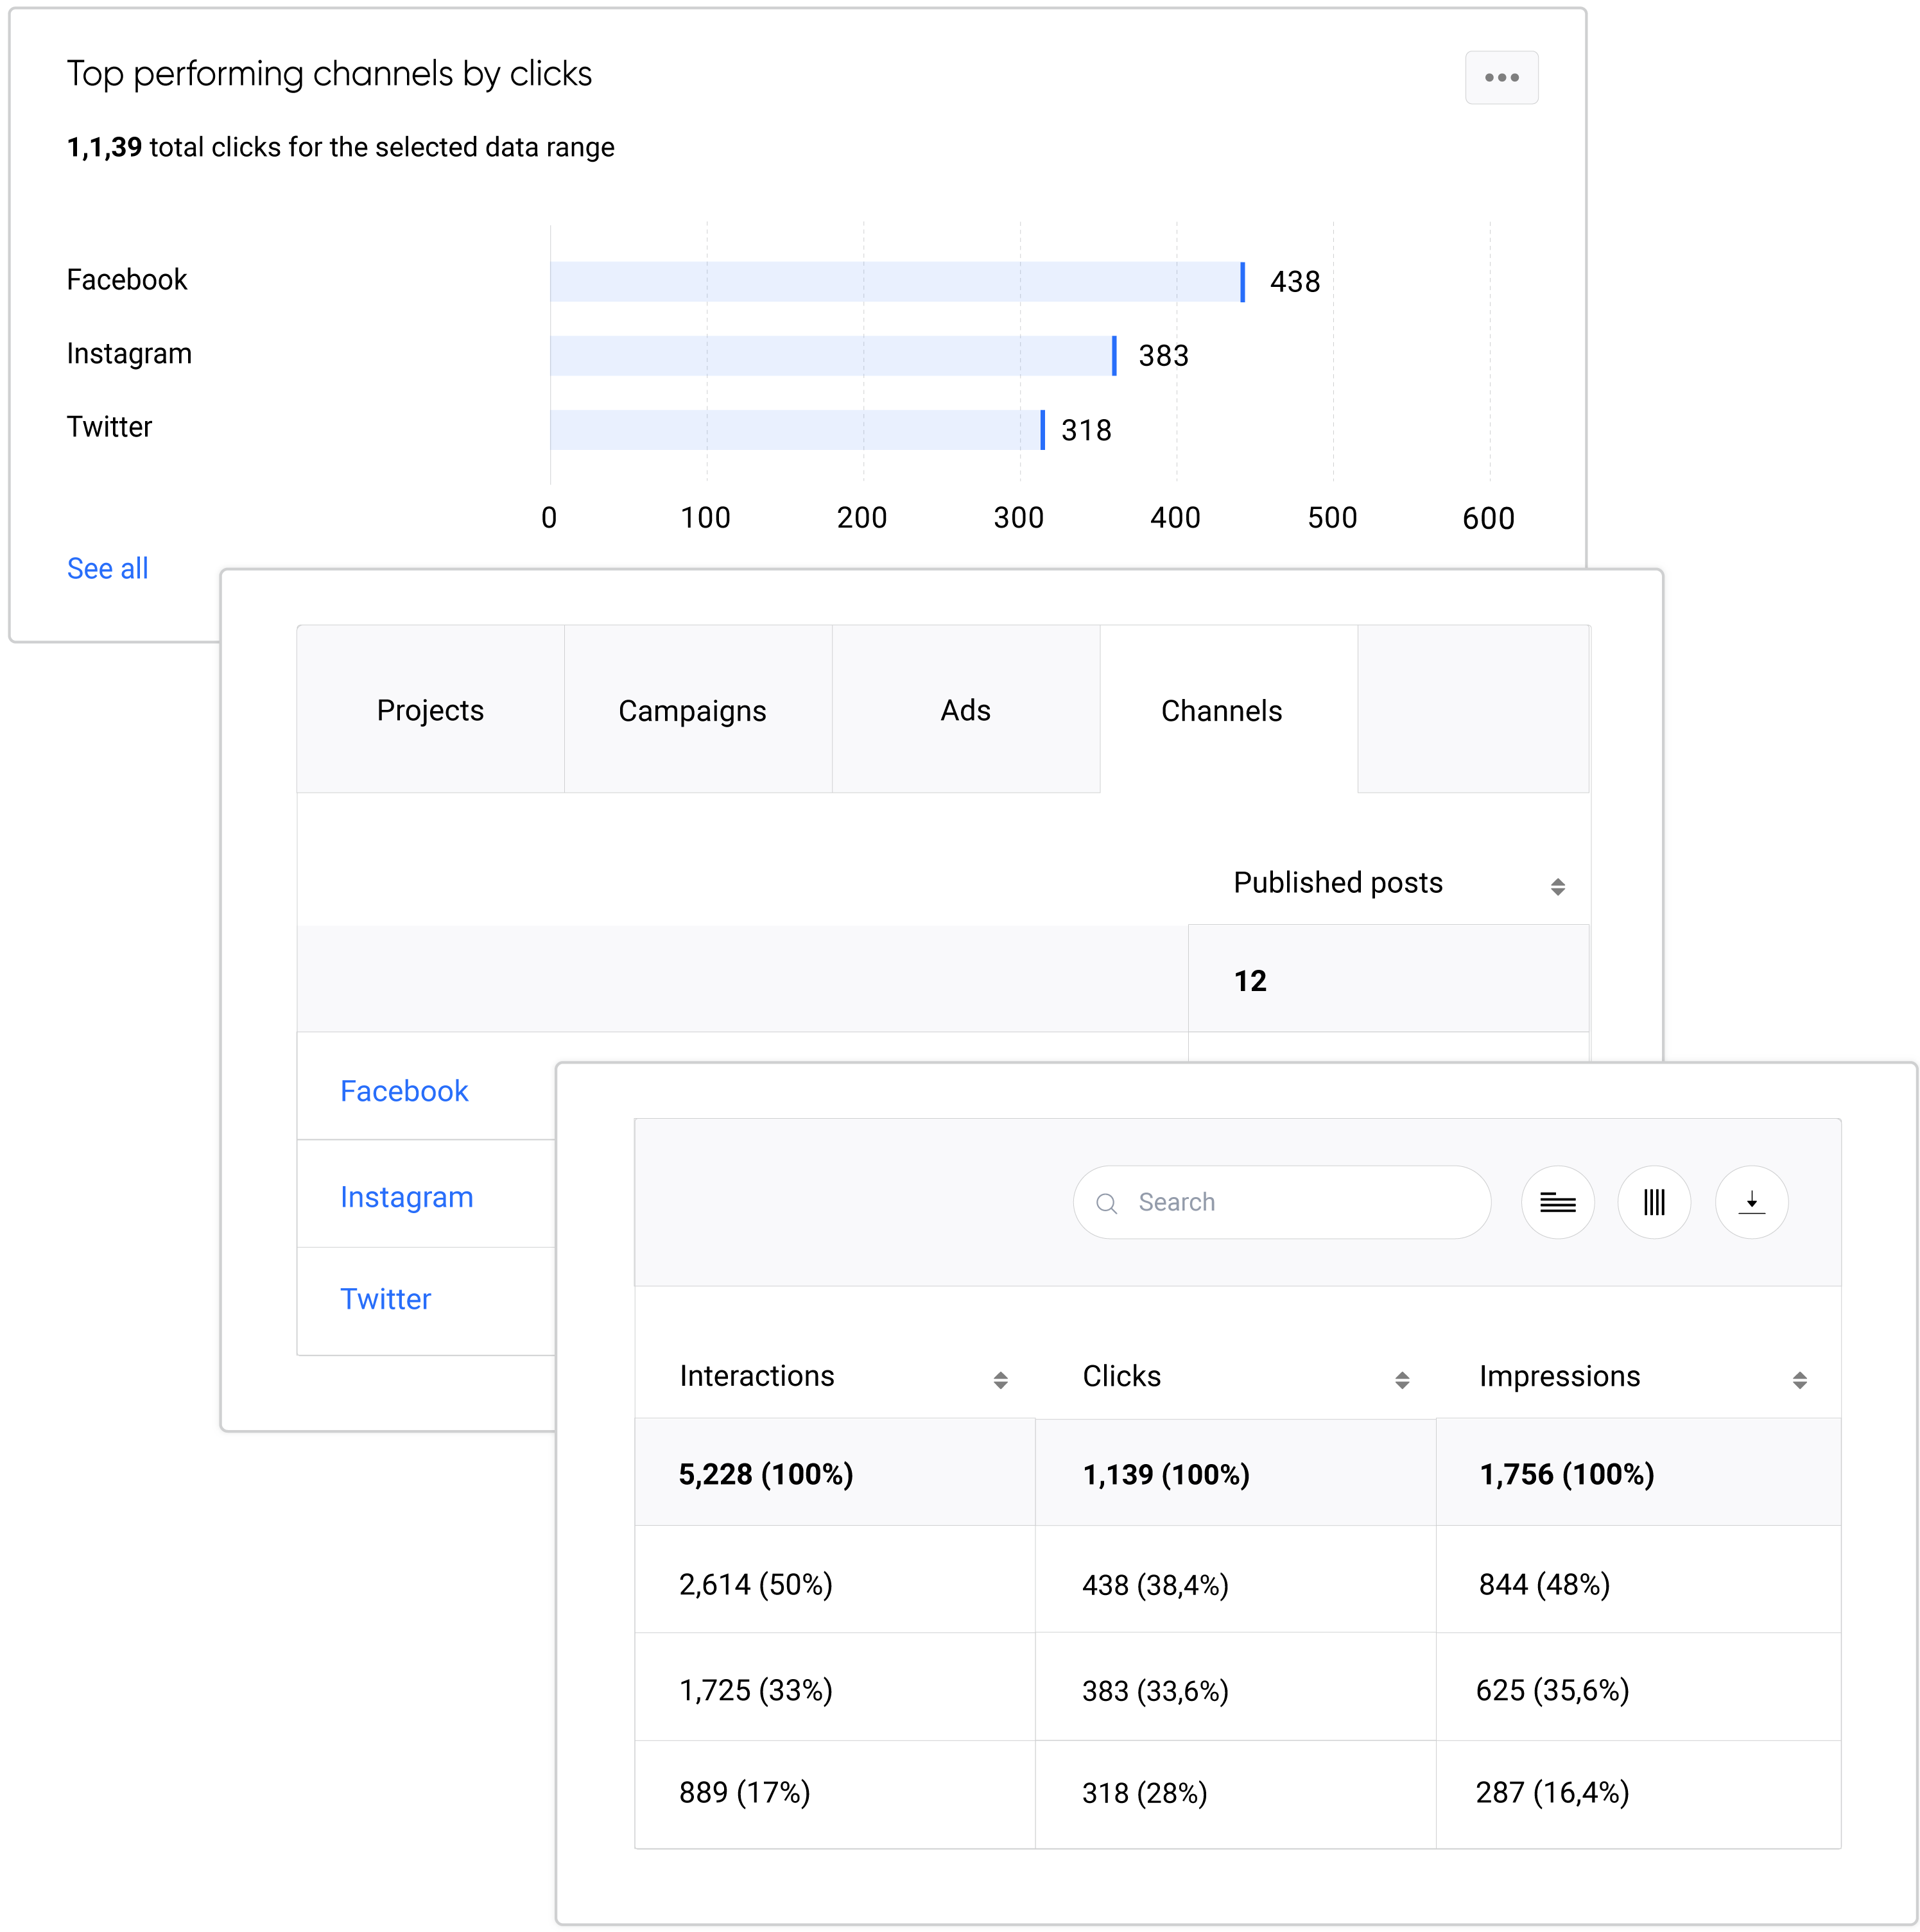Click the Published posts column header
Screen dimensions: 1920x1932
(x=1337, y=882)
